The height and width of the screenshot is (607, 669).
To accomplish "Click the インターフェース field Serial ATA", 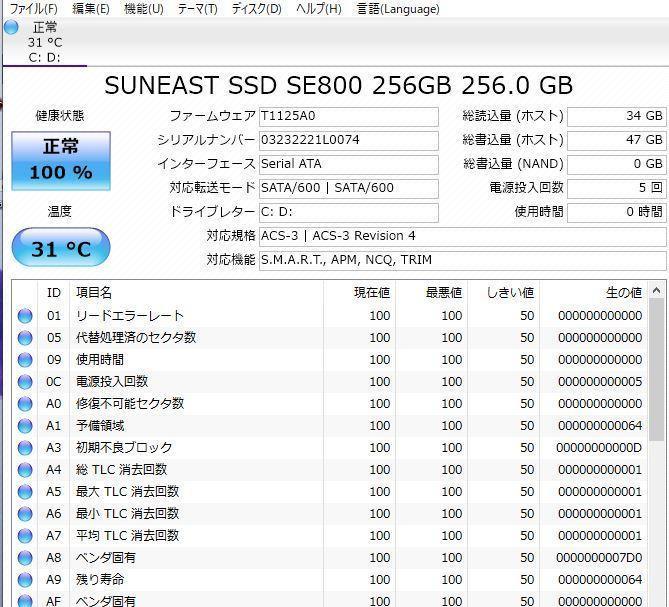I will [349, 164].
